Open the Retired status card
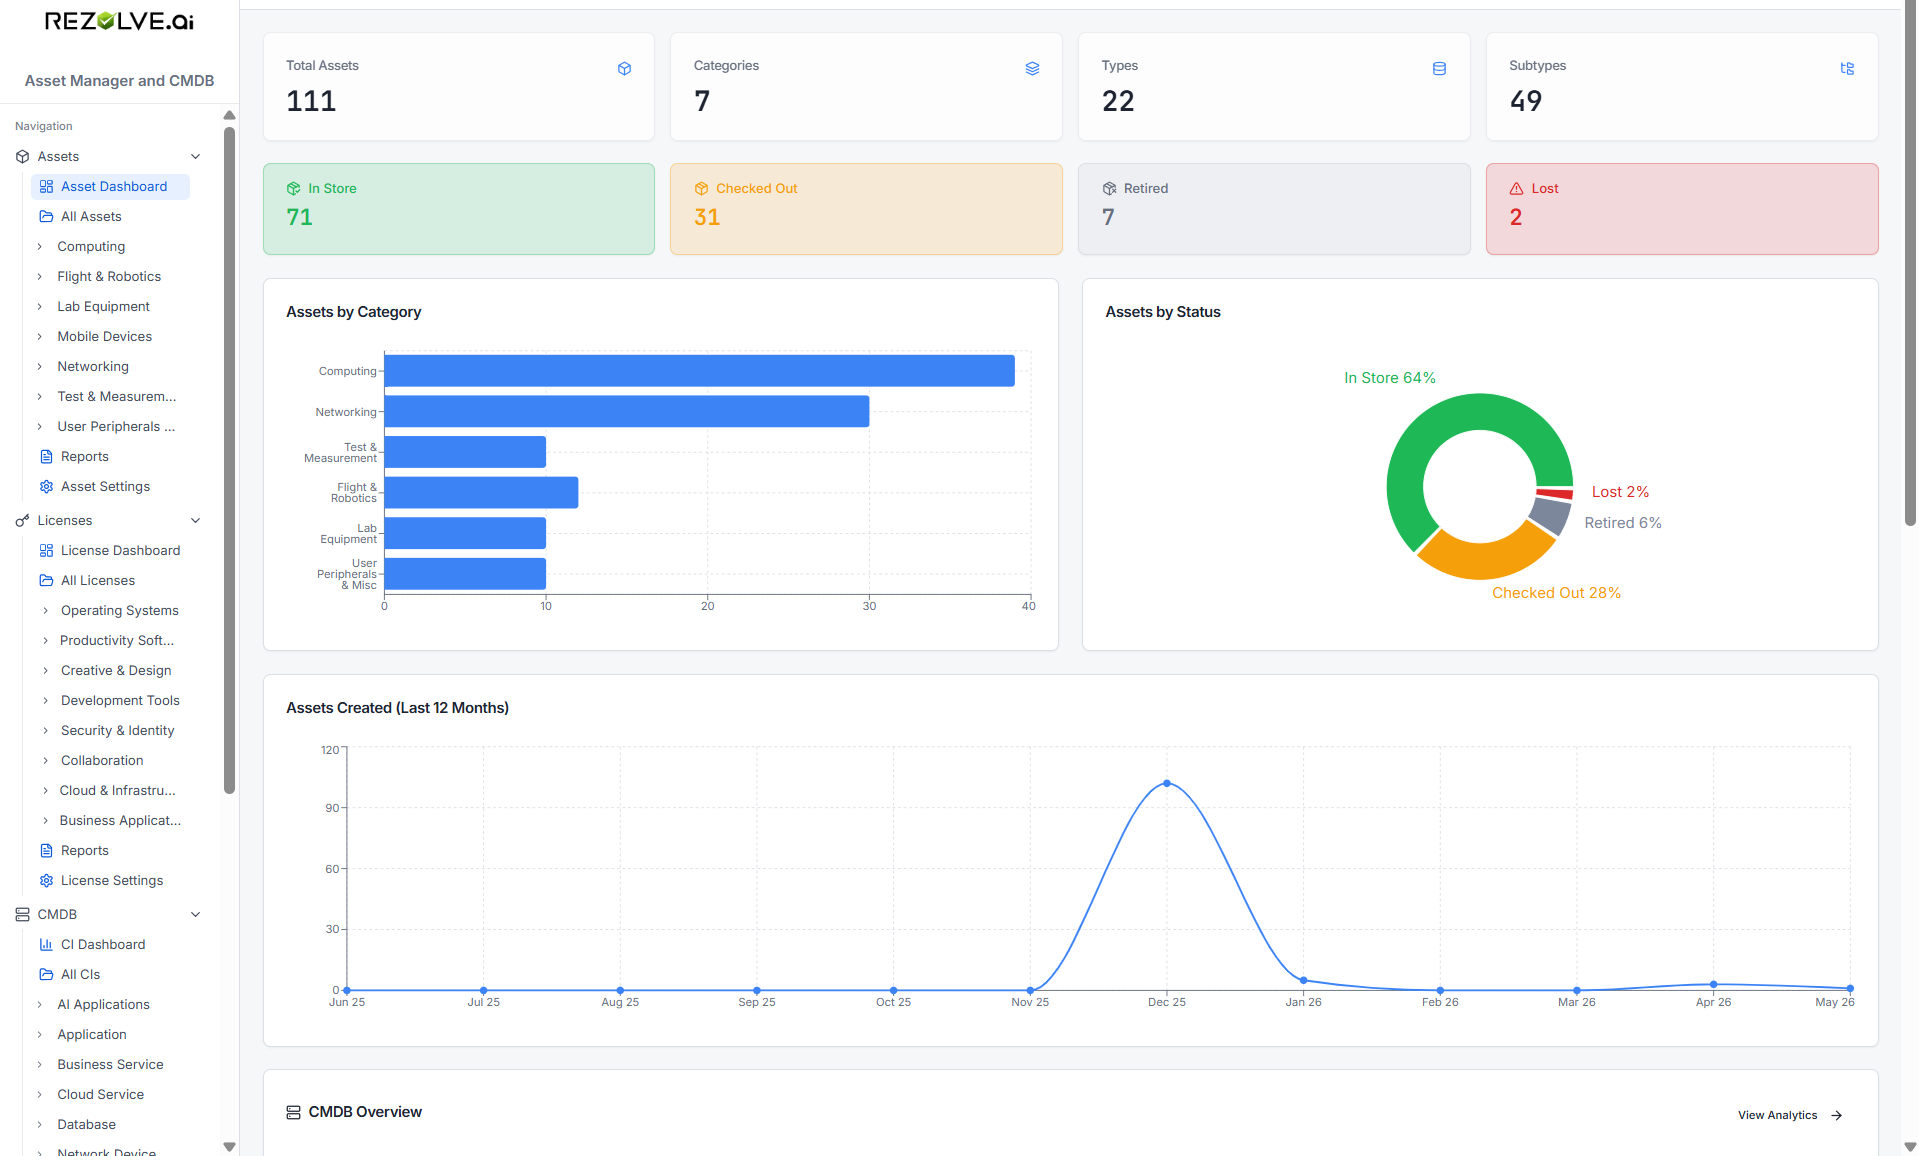Screen dimensions: 1919x1156 [x=1274, y=209]
